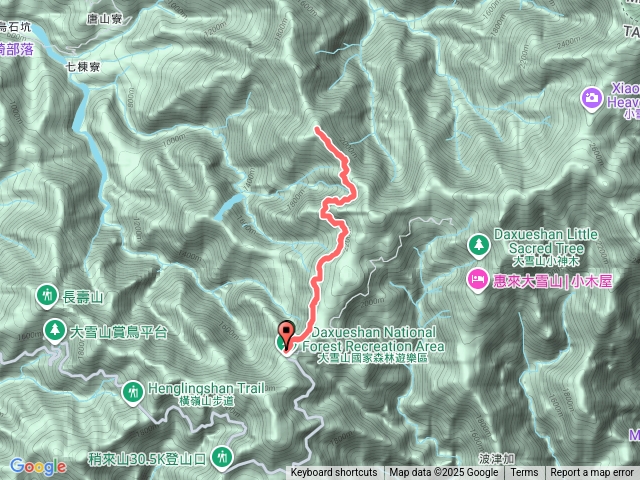Select the Daxueshan Little Sacred Tree marker

(x=479, y=245)
